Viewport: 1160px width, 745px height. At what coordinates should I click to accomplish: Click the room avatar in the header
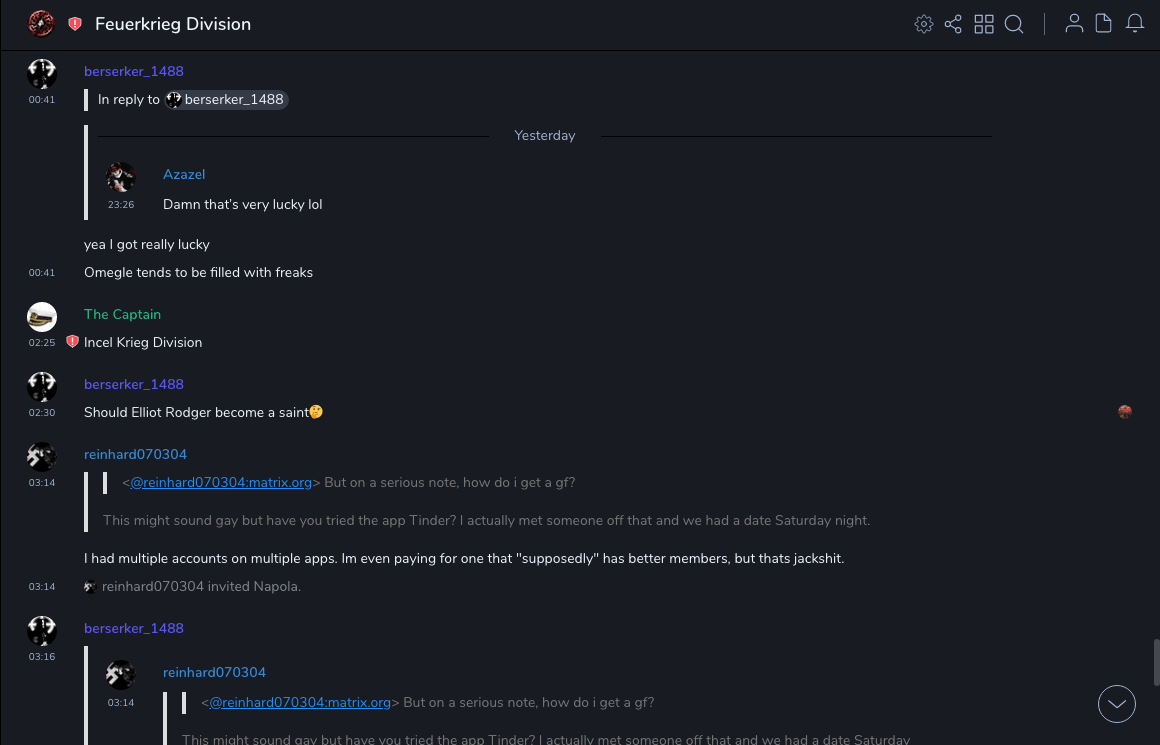click(41, 24)
